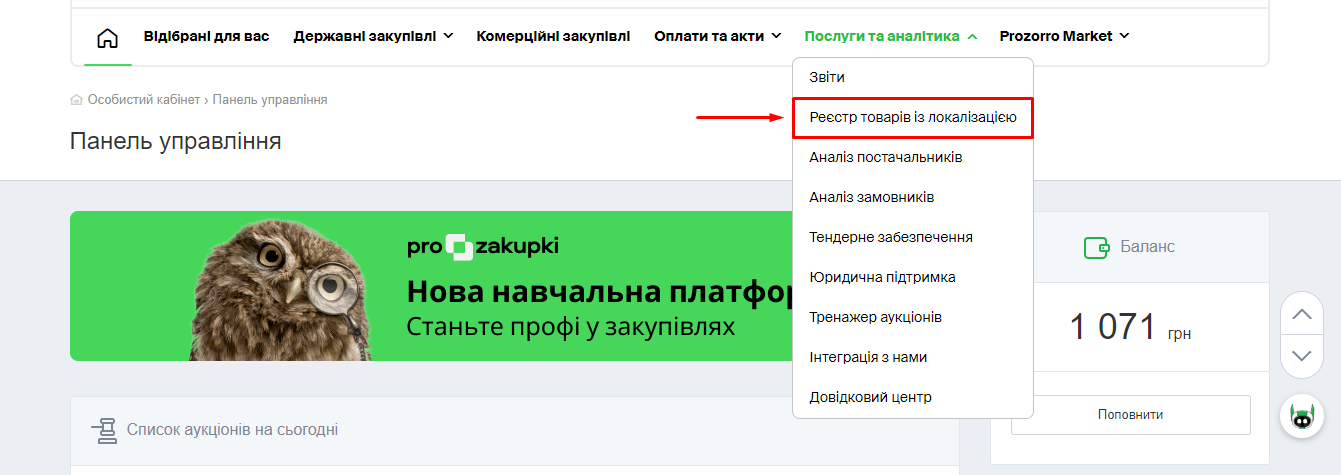1341x475 pixels.
Task: Collapse the Послуги та аналітика menu
Action: point(889,36)
